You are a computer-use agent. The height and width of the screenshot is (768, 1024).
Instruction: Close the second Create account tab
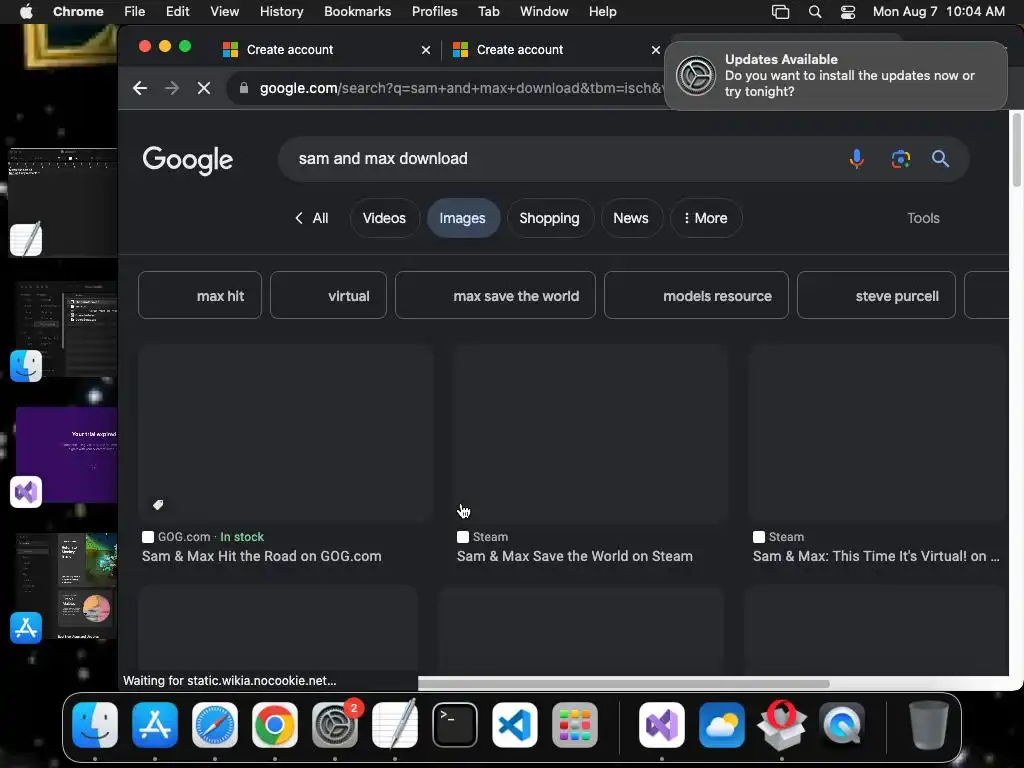pyautogui.click(x=656, y=50)
